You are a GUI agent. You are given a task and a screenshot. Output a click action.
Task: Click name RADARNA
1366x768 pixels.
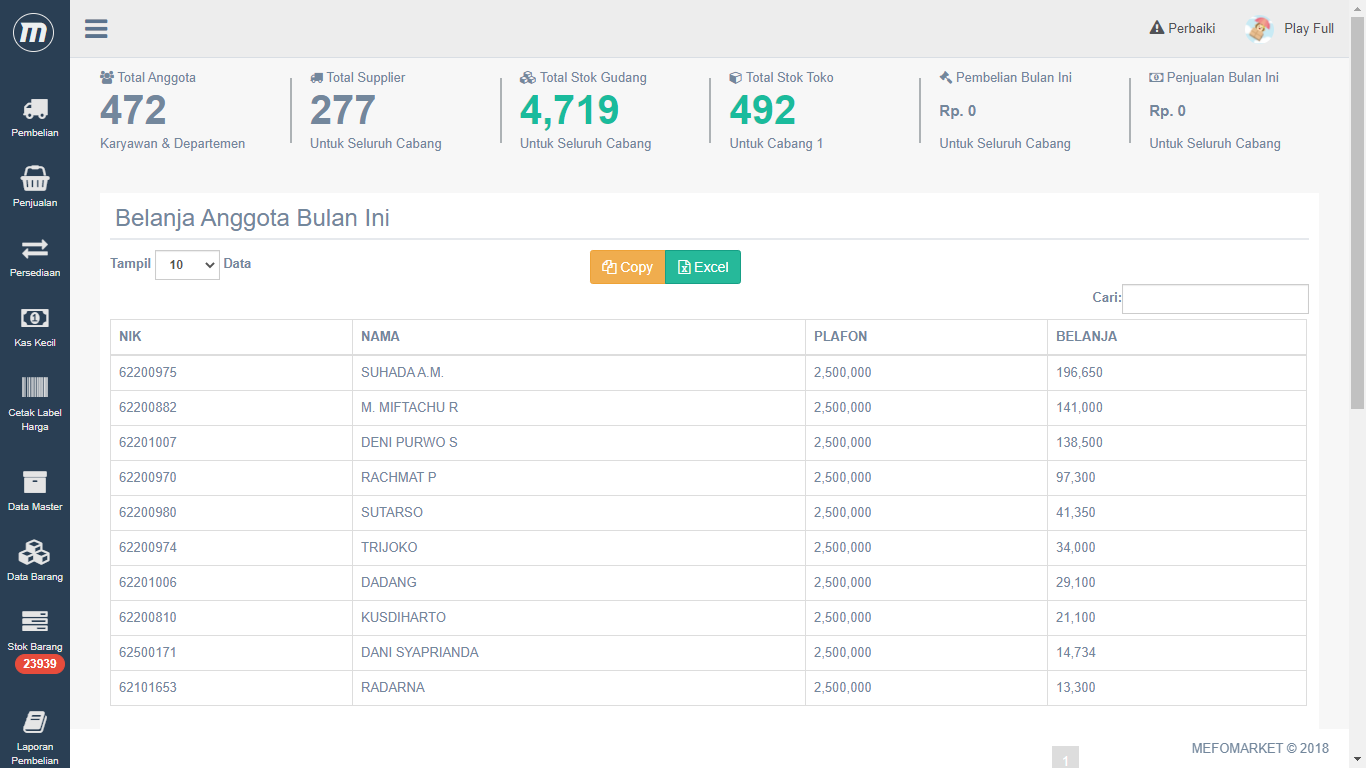tap(393, 687)
